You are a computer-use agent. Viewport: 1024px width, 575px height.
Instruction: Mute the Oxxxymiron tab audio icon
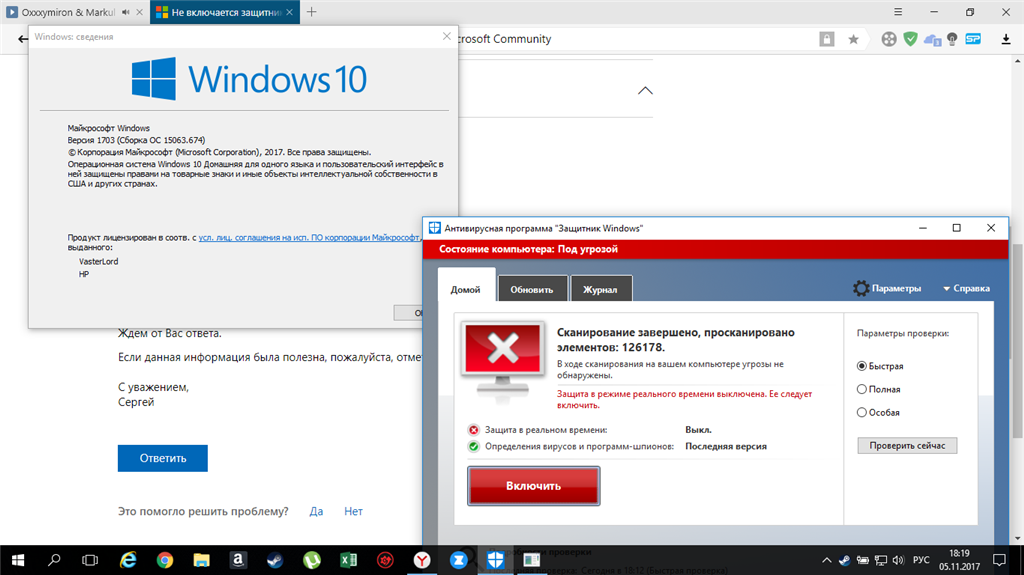(125, 12)
